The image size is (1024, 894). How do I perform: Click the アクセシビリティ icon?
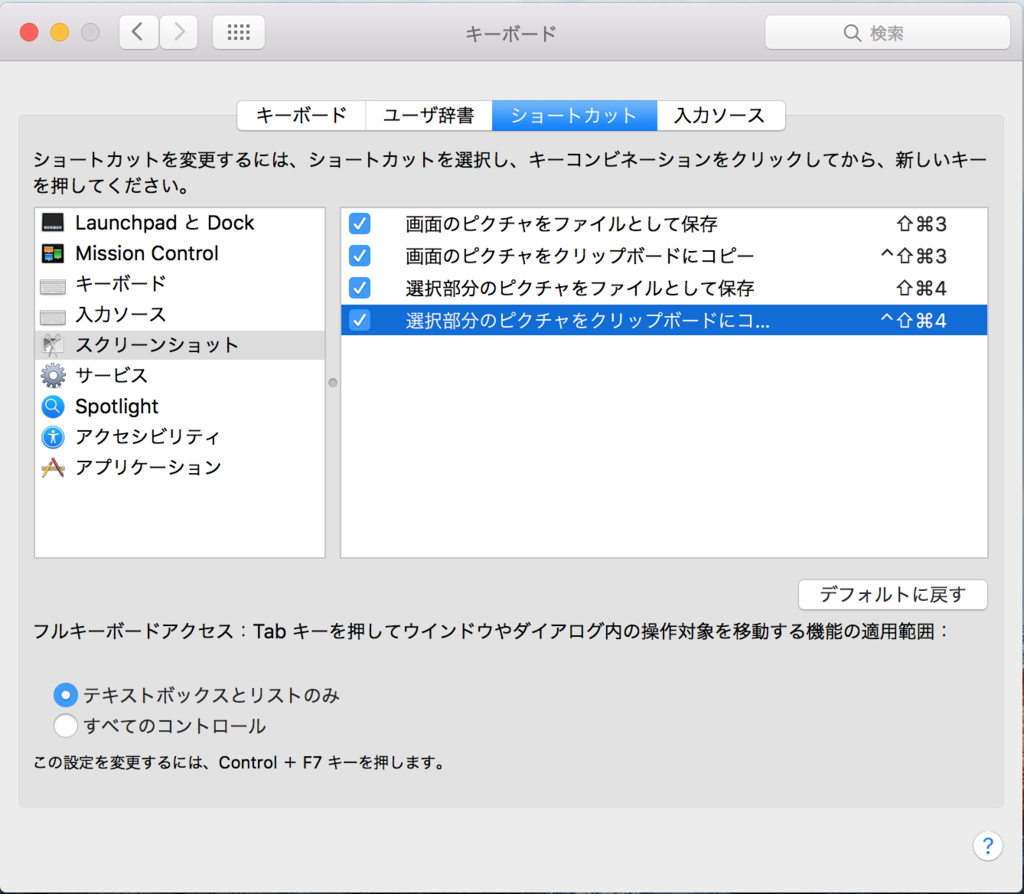point(53,437)
